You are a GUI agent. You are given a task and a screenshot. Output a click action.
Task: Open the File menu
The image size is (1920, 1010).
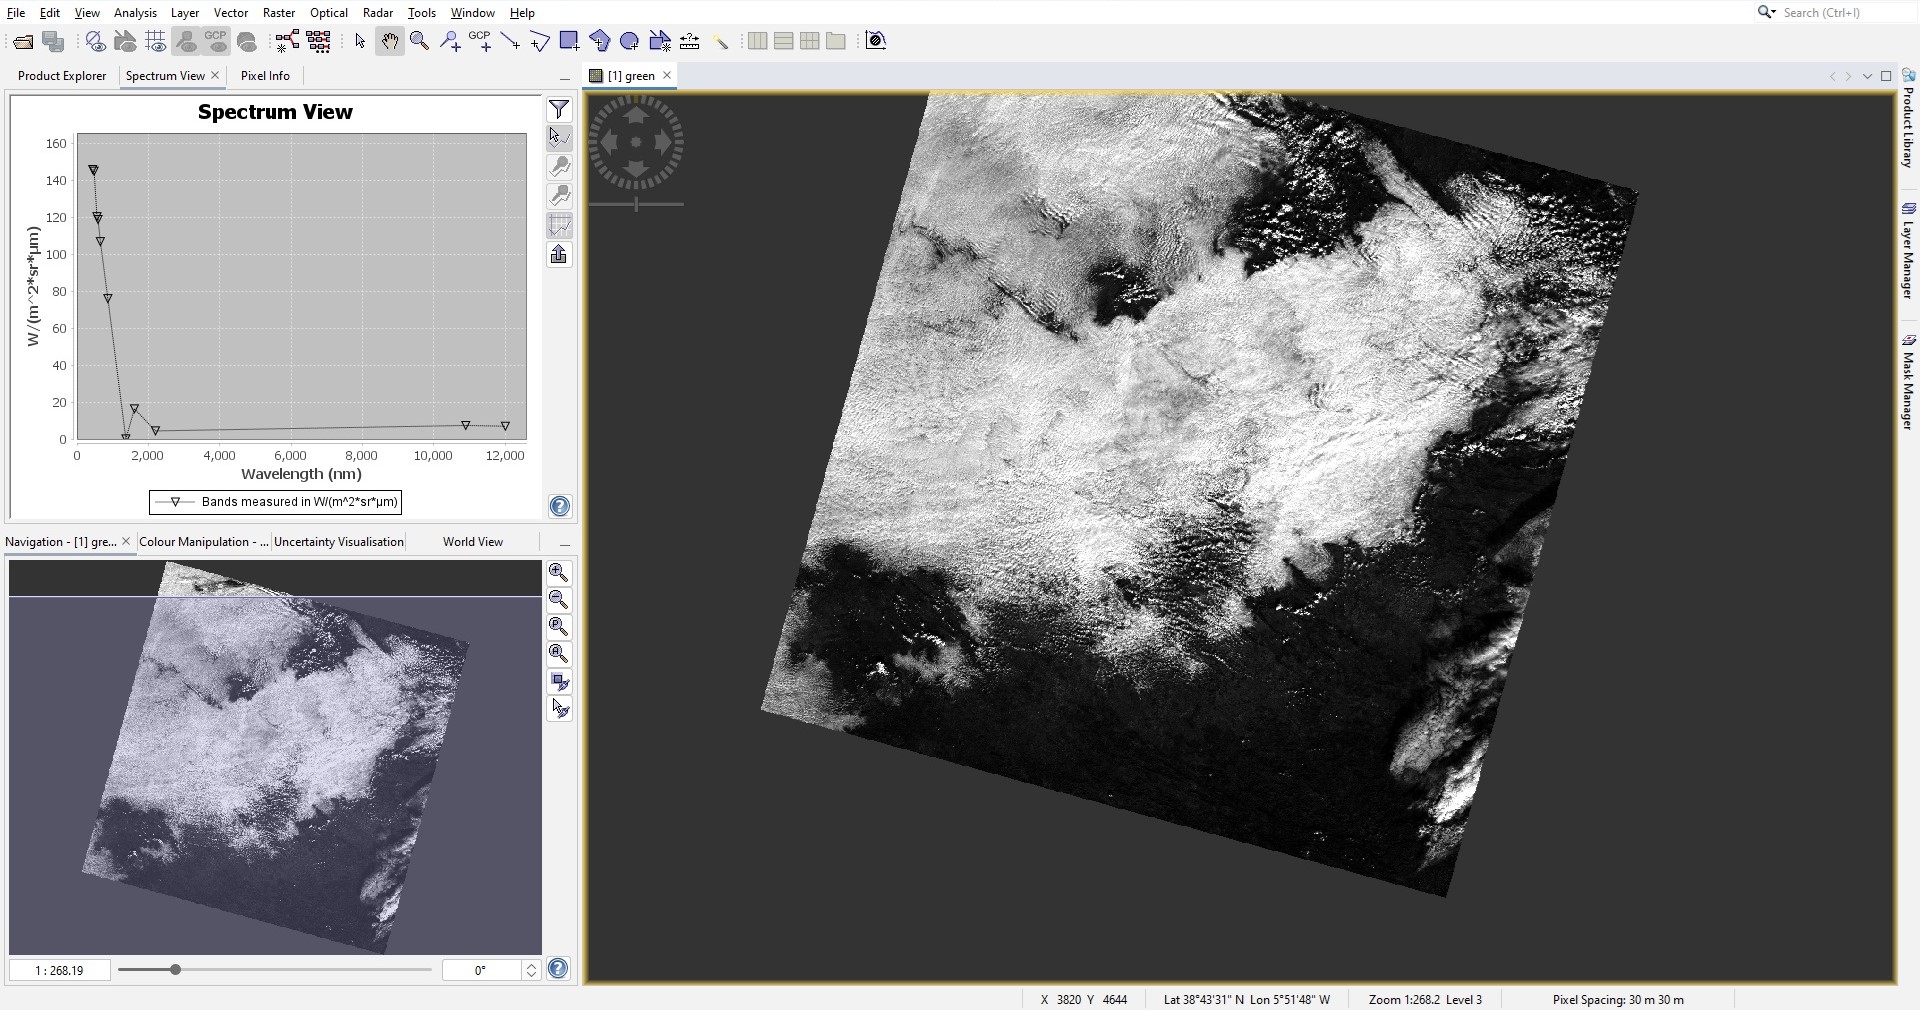16,13
